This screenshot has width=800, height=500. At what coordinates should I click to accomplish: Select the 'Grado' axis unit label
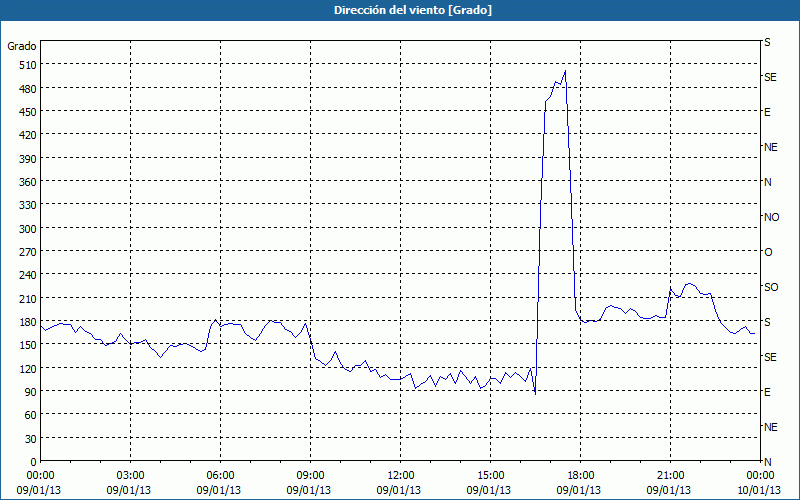pyautogui.click(x=22, y=46)
